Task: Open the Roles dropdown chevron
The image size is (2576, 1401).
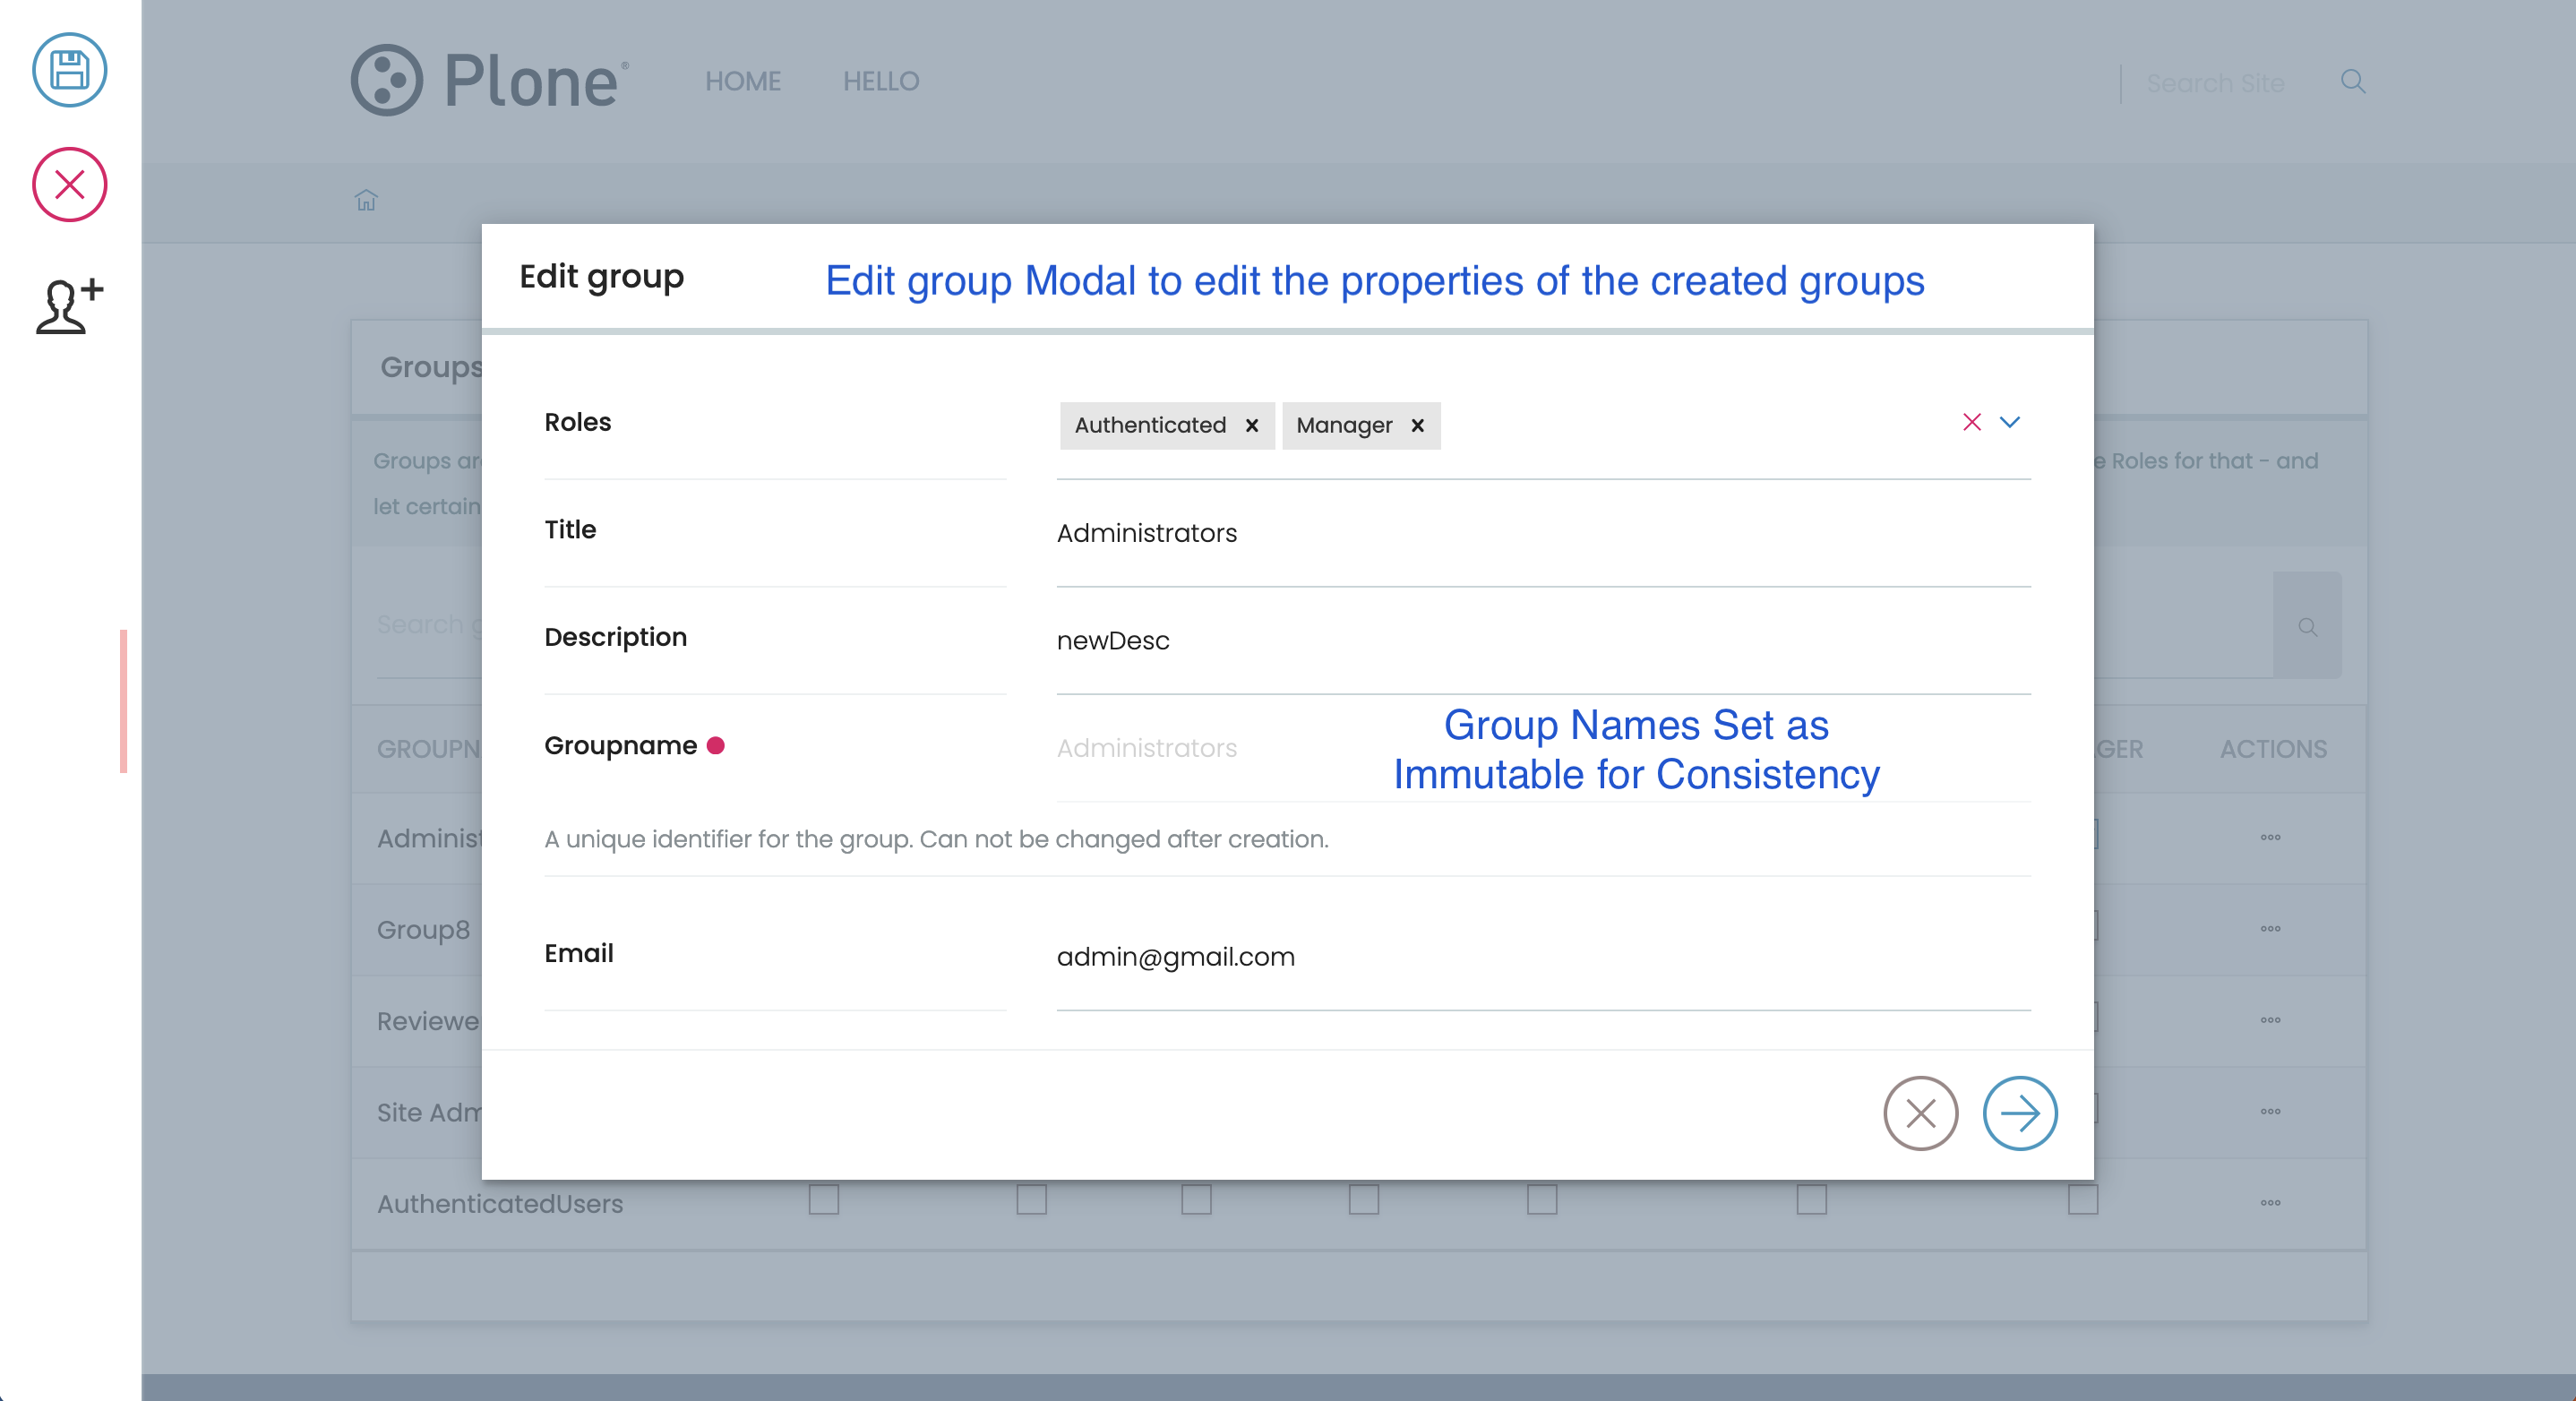Action: (x=2009, y=422)
